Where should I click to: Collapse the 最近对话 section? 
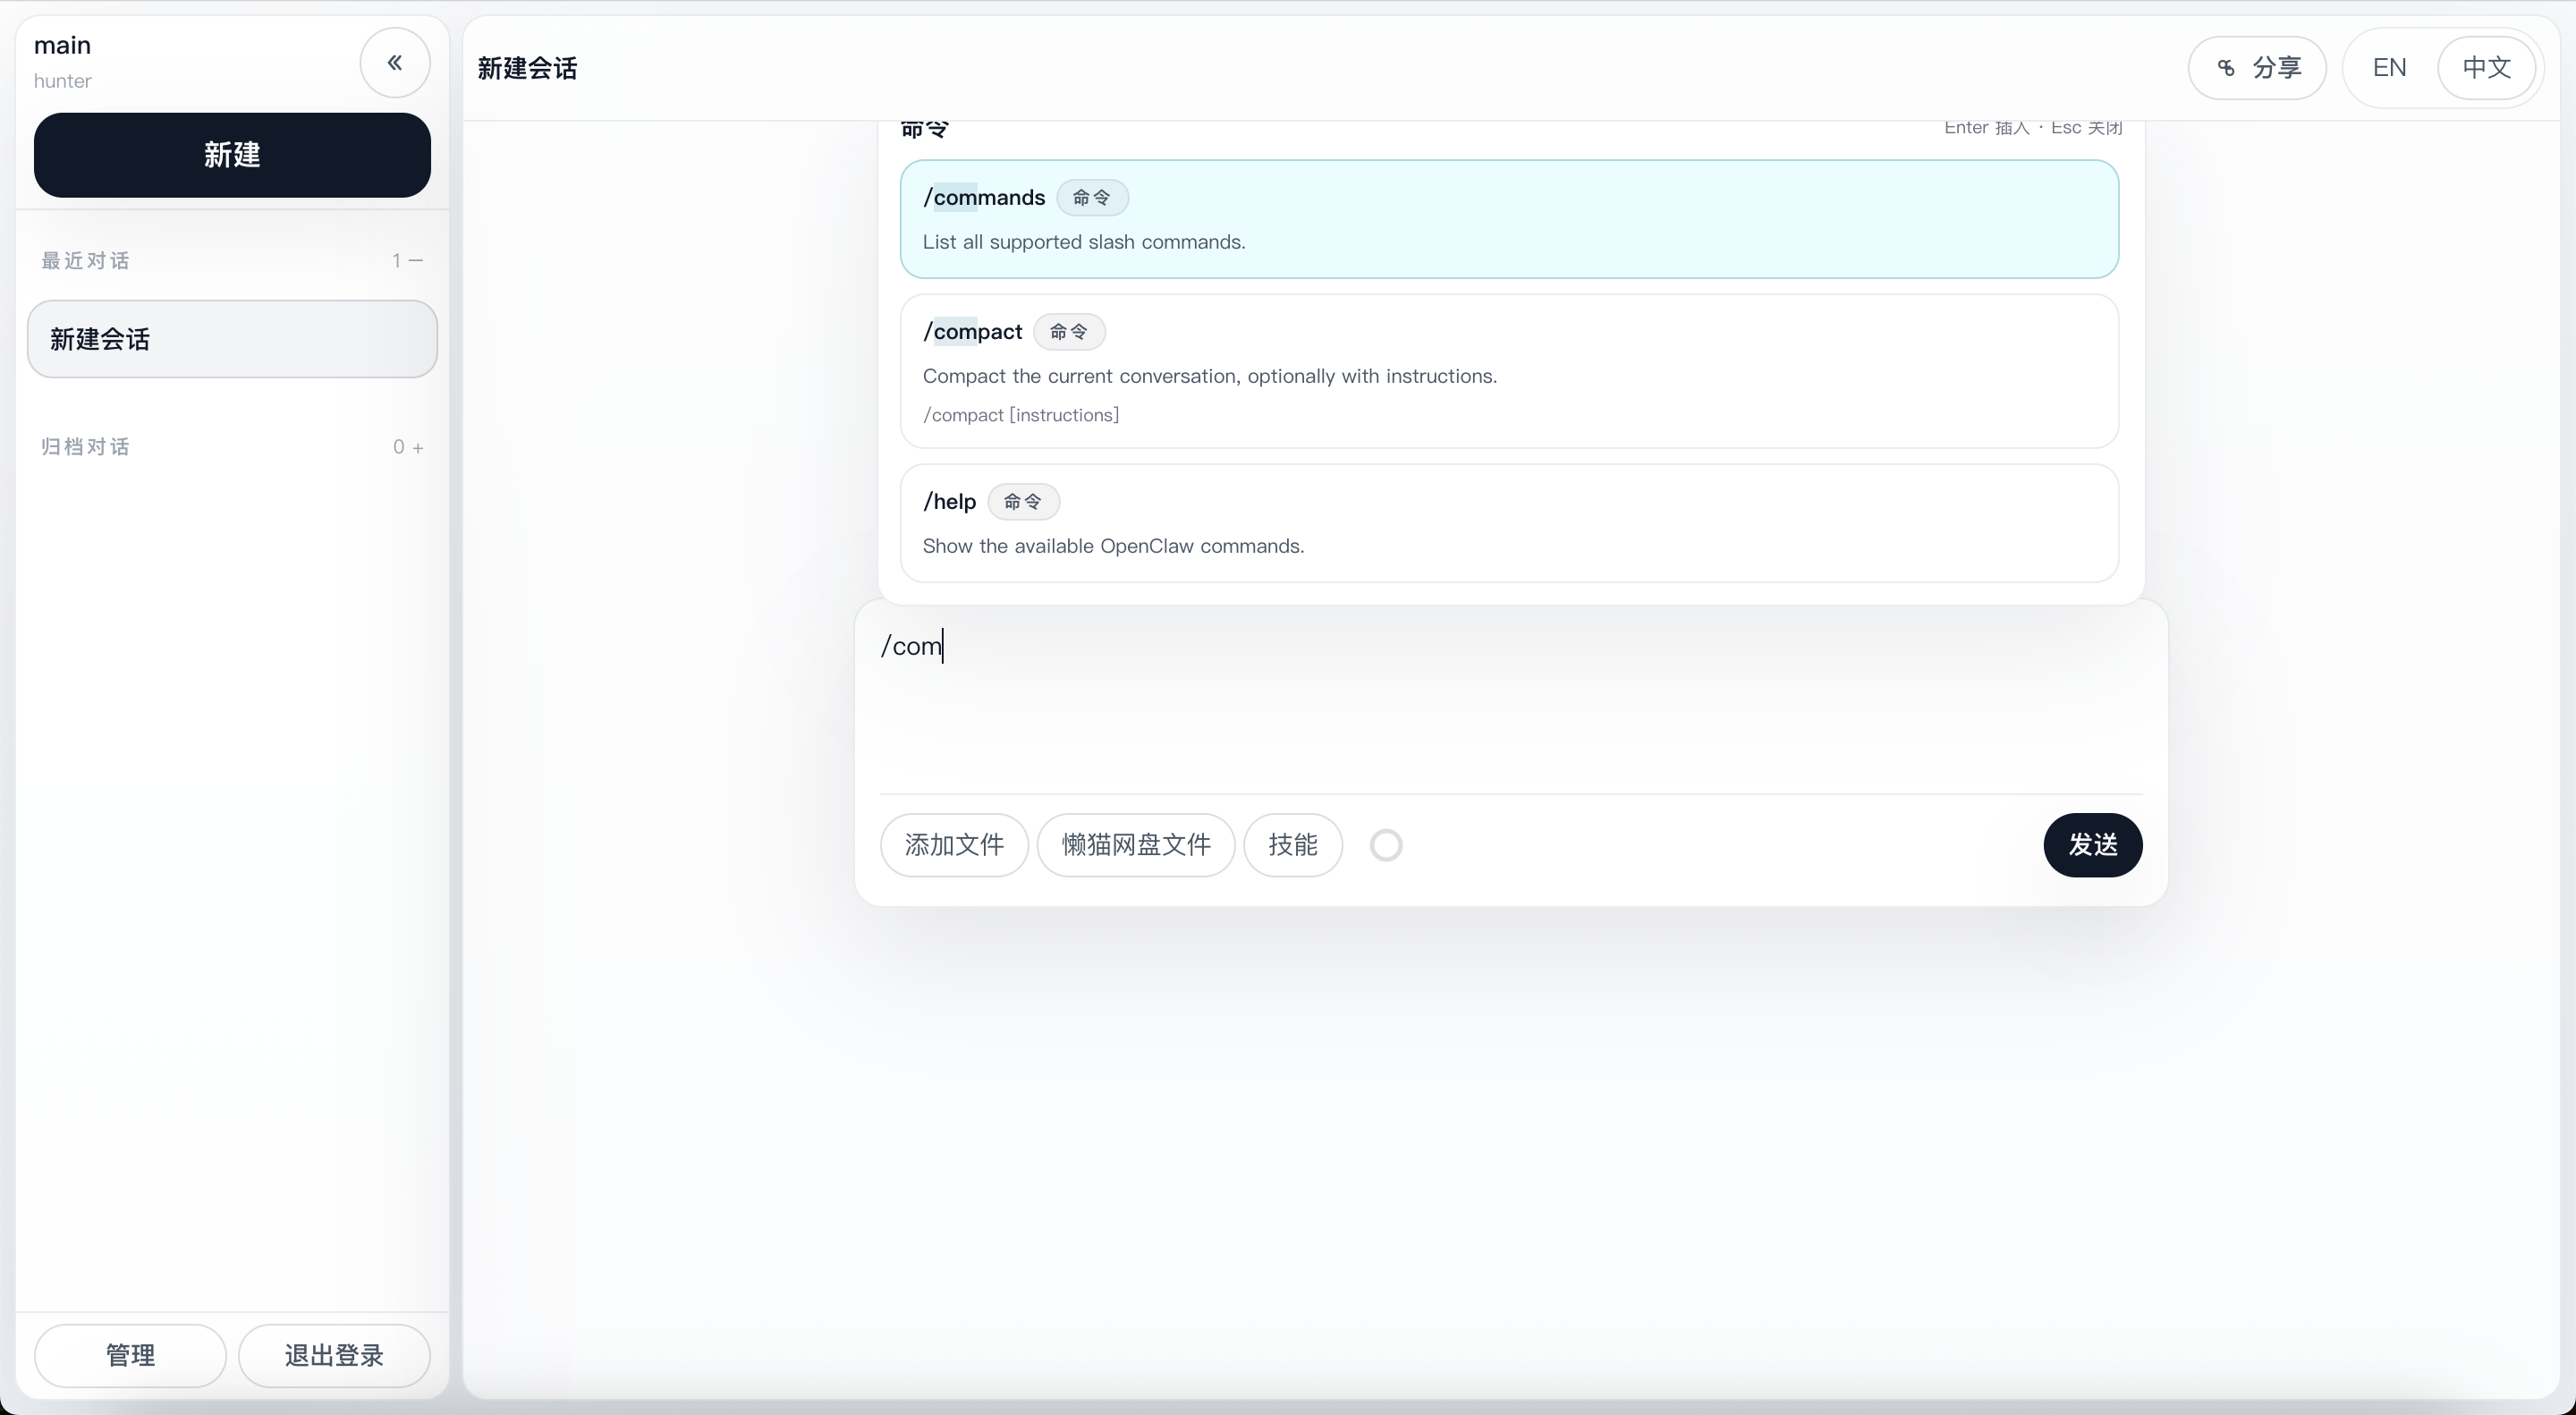(416, 261)
